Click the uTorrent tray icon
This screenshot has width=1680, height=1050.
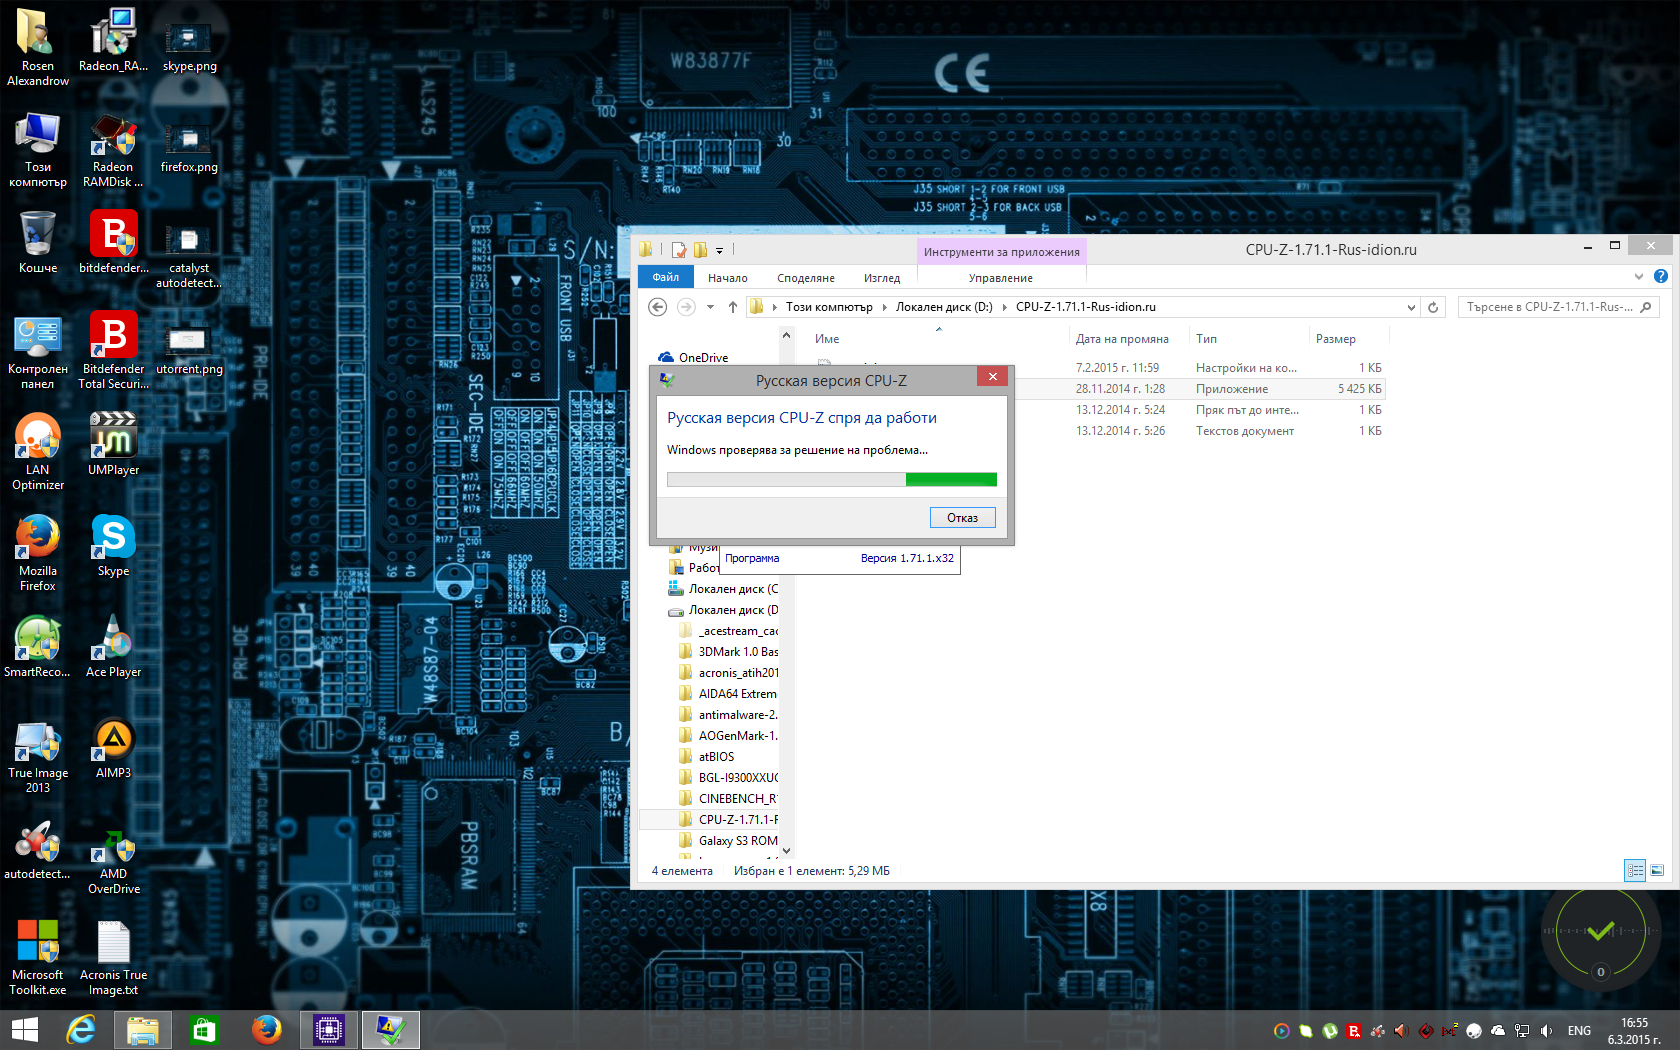click(1330, 1031)
